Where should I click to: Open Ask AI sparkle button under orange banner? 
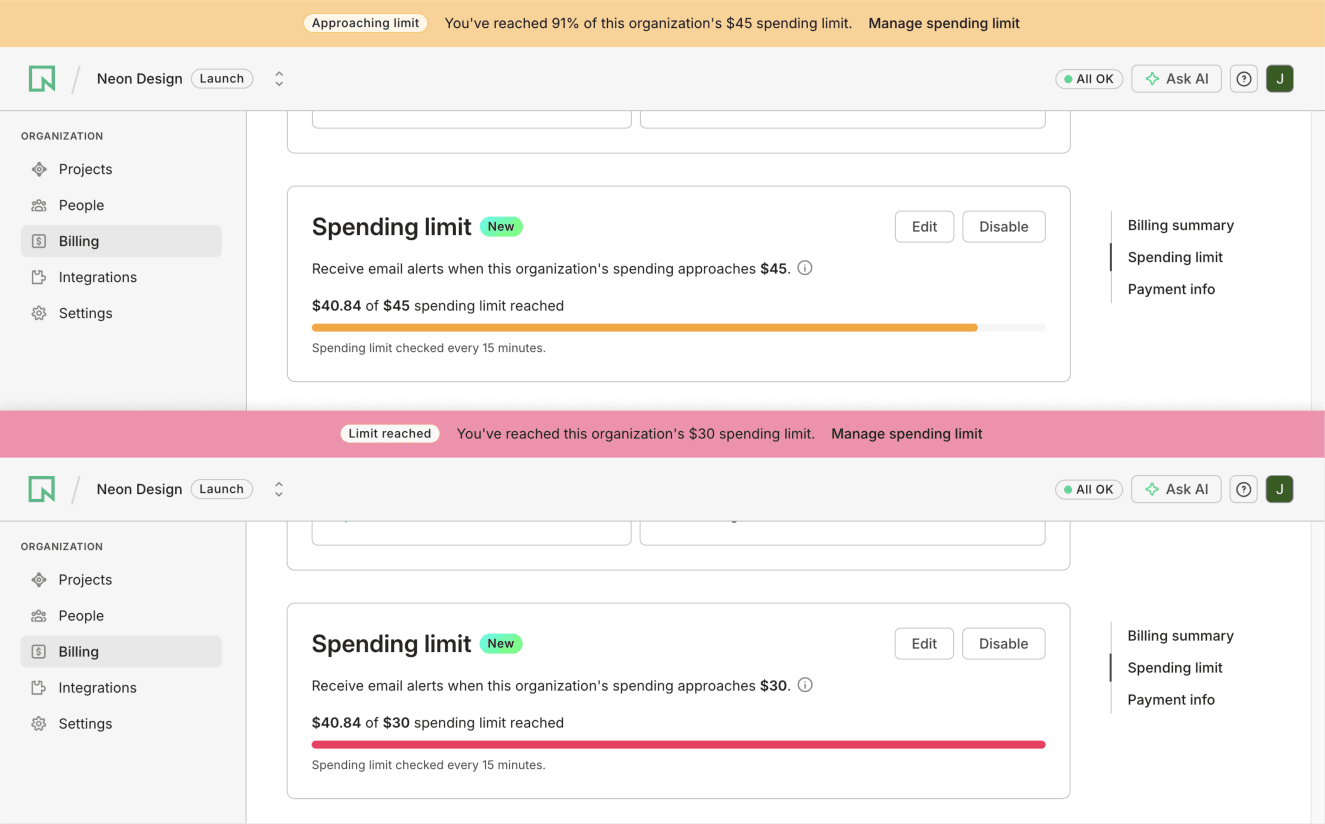tap(1176, 79)
